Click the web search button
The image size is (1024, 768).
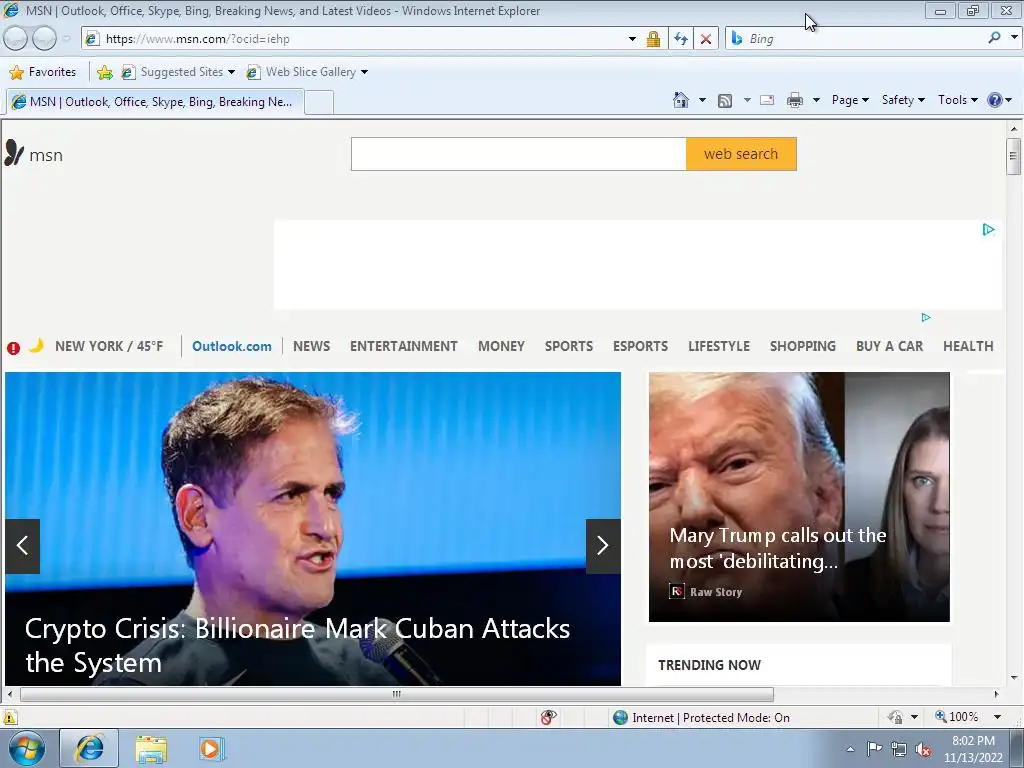pos(741,154)
